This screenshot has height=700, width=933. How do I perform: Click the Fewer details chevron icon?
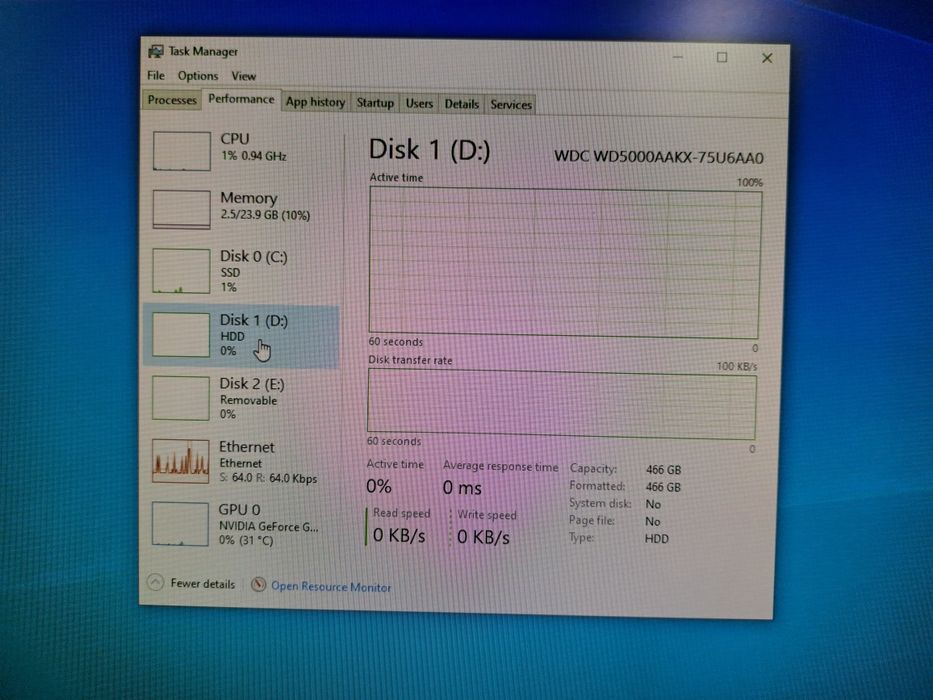(x=155, y=582)
